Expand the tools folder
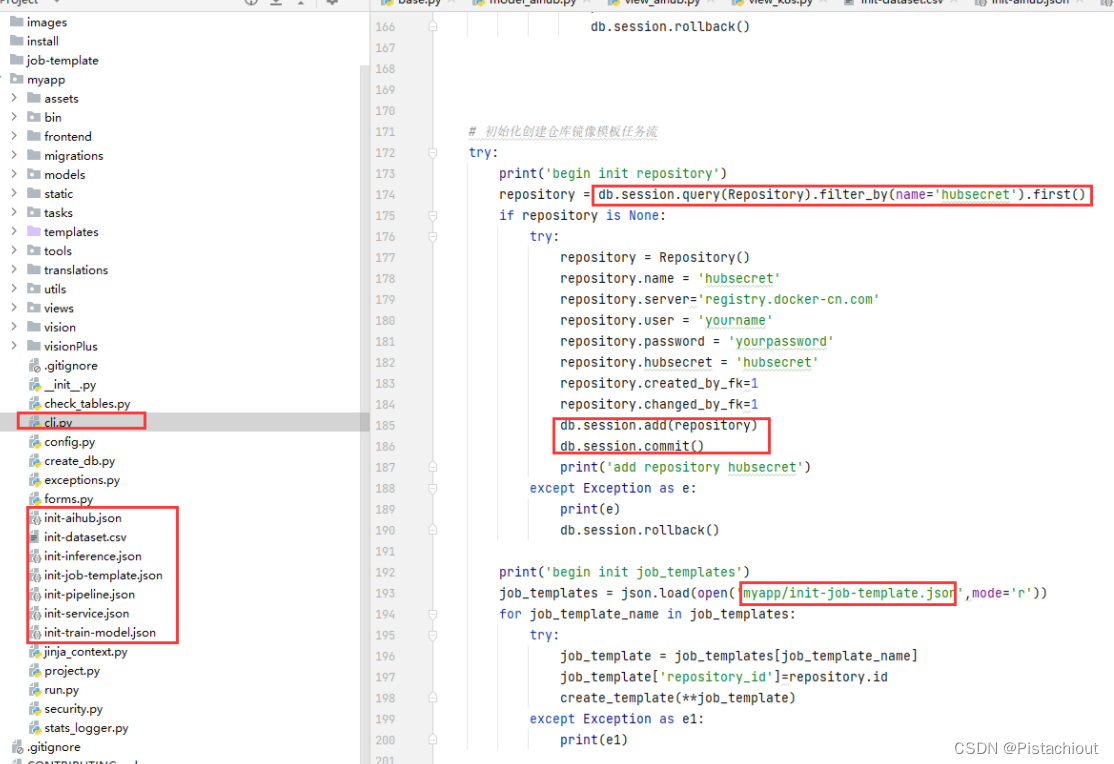1114x764 pixels. (14, 250)
